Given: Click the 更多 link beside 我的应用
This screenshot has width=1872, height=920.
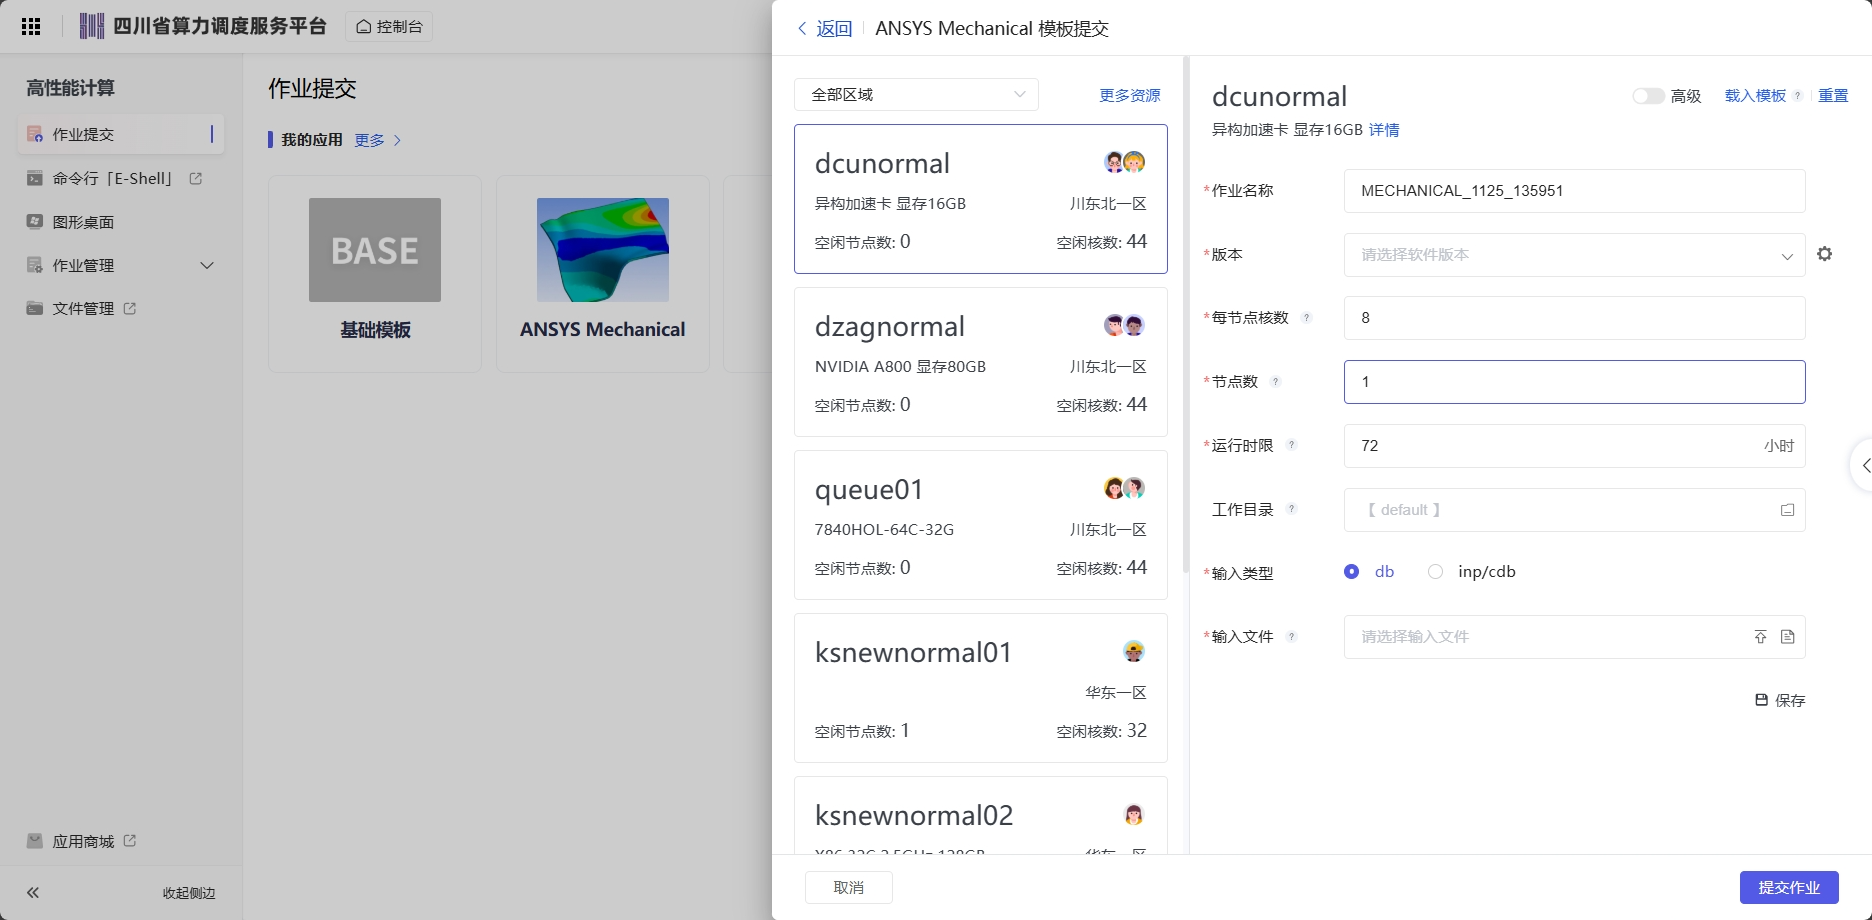Looking at the screenshot, I should 377,140.
